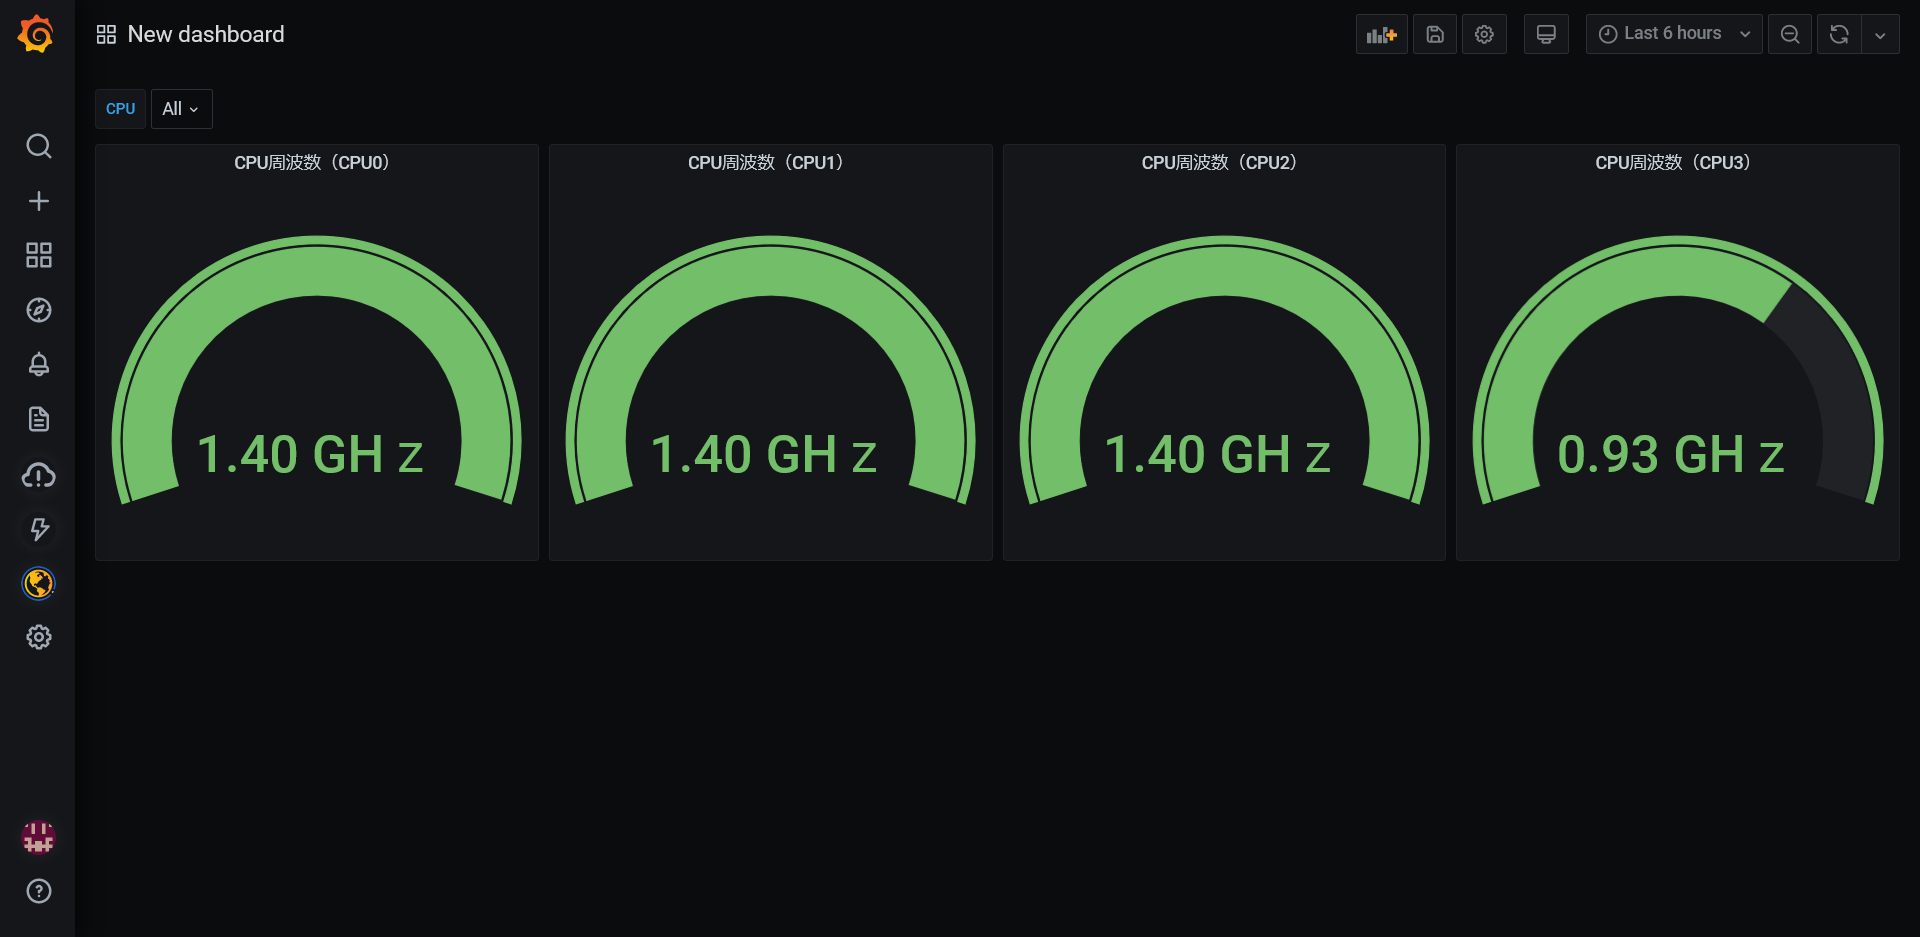Toggle the cycle view mode monitor icon

pos(1546,34)
